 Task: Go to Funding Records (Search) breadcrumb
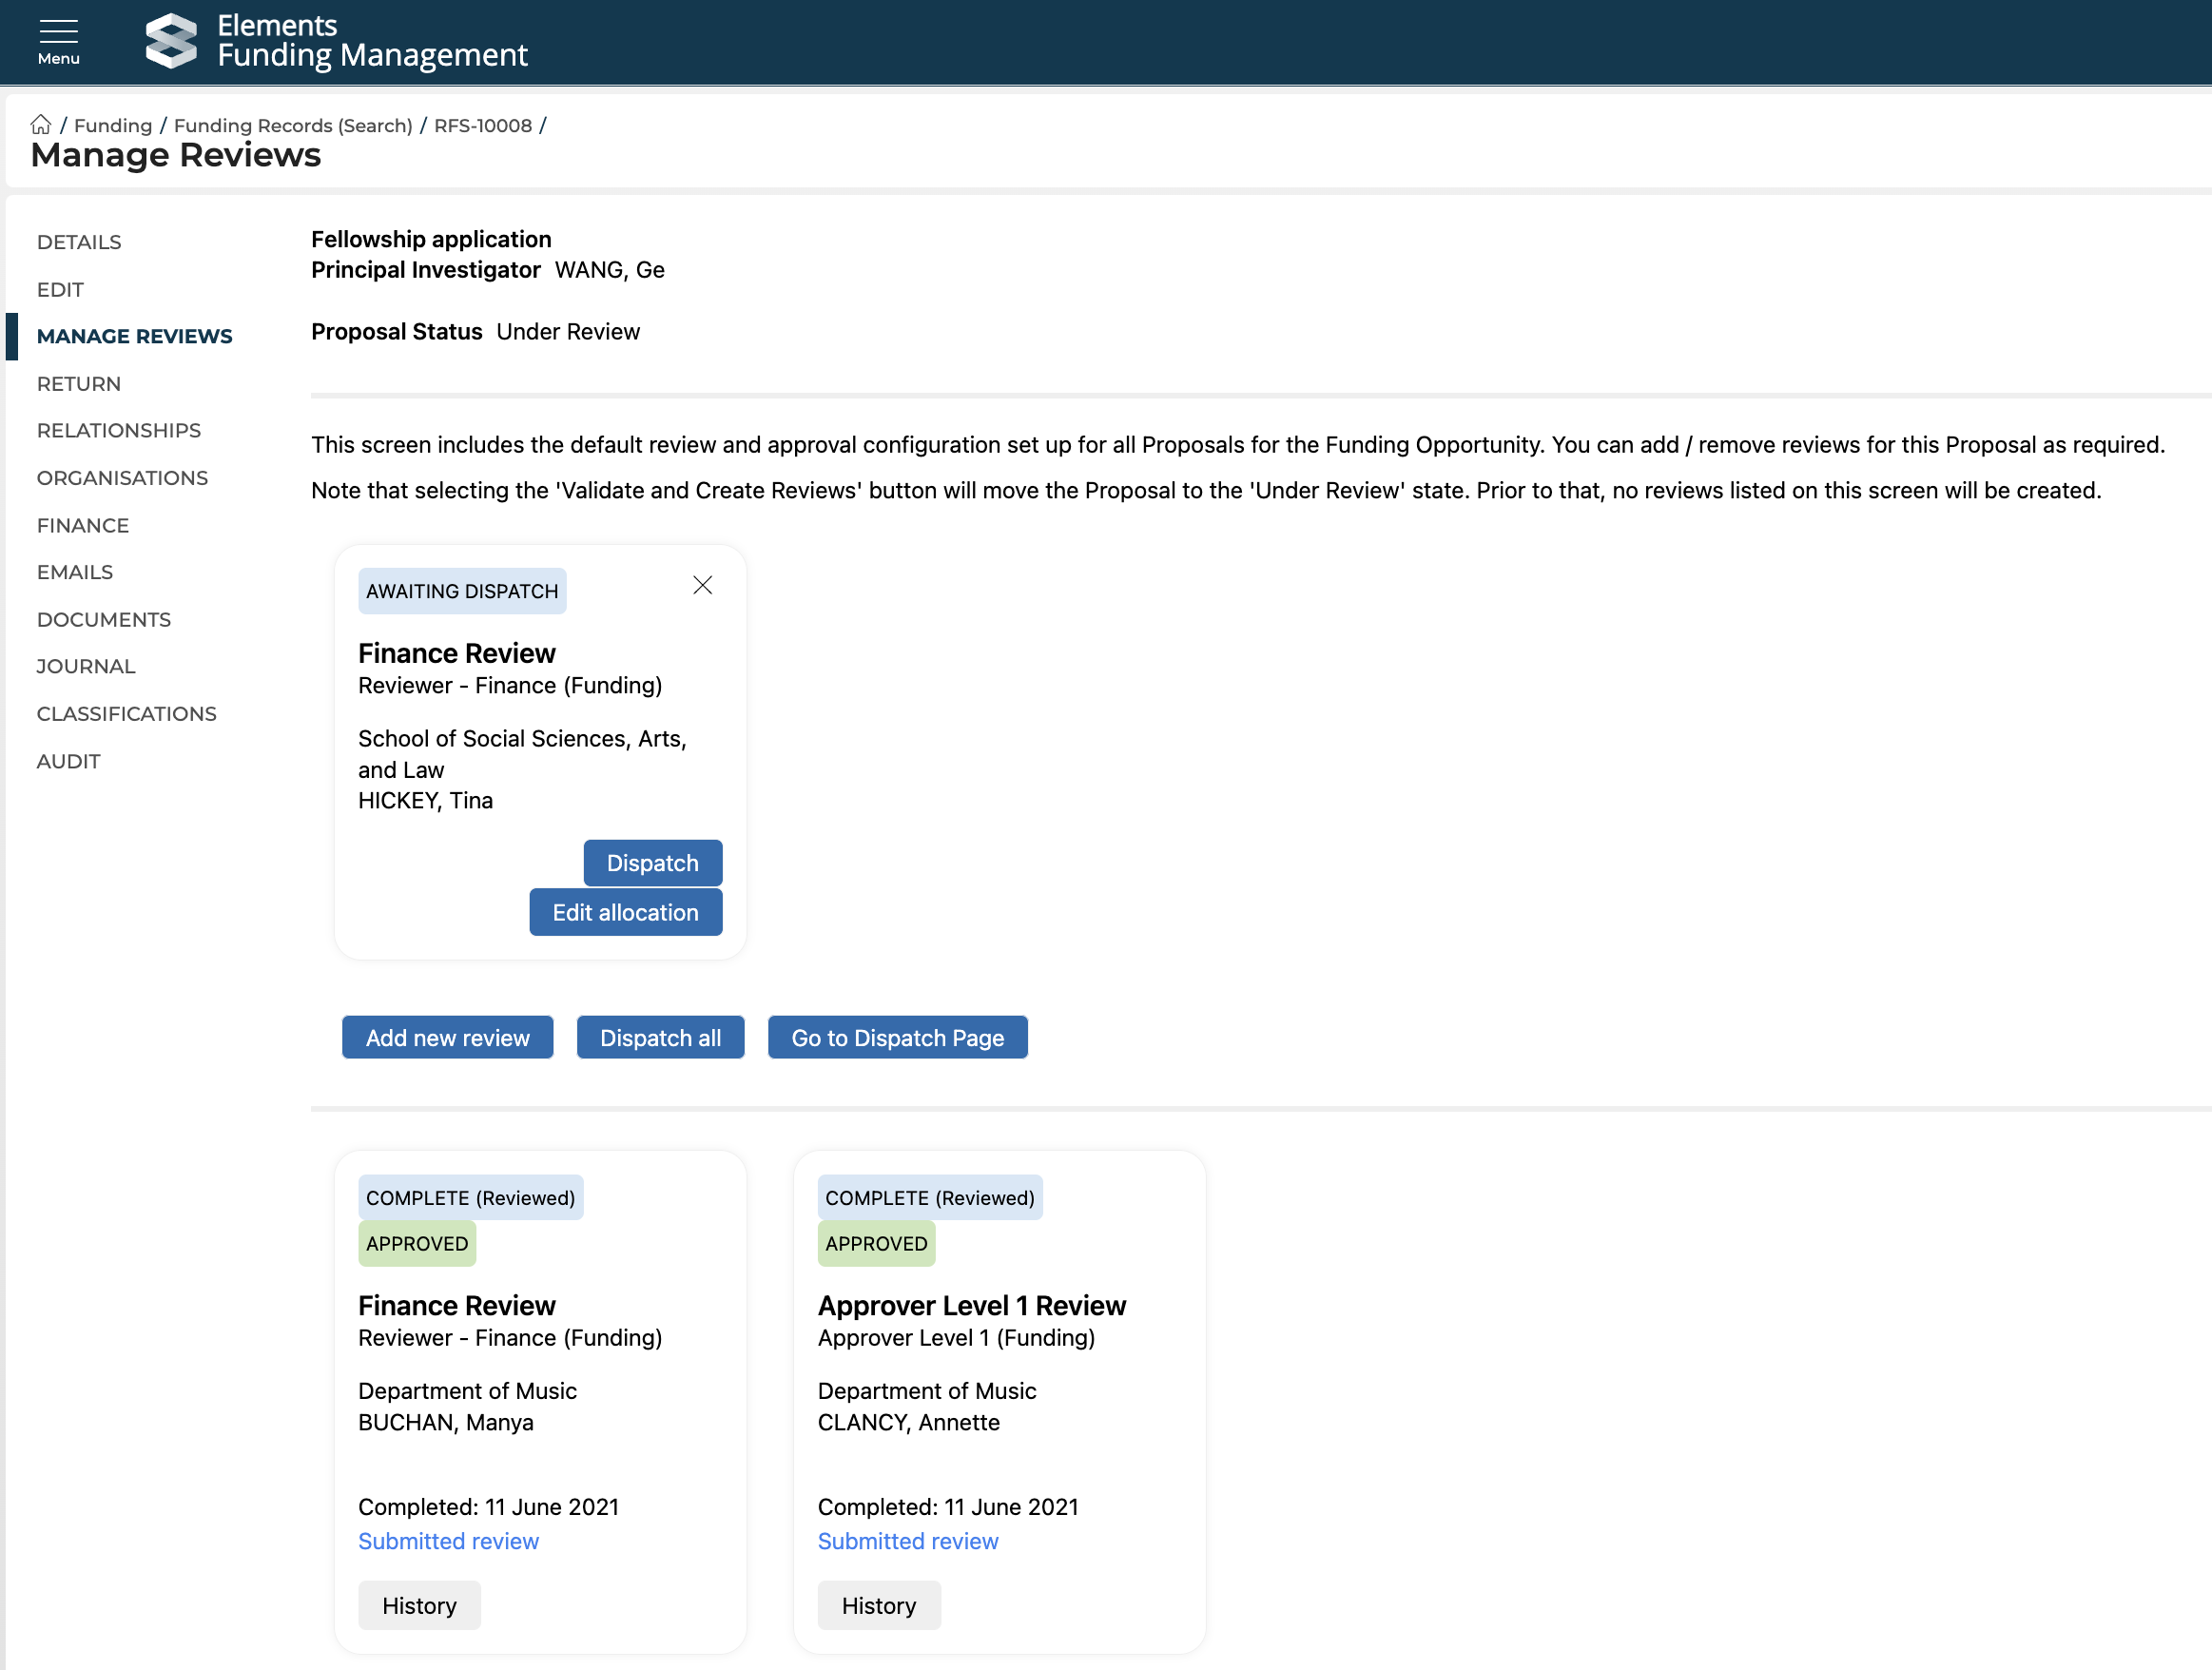[x=293, y=125]
